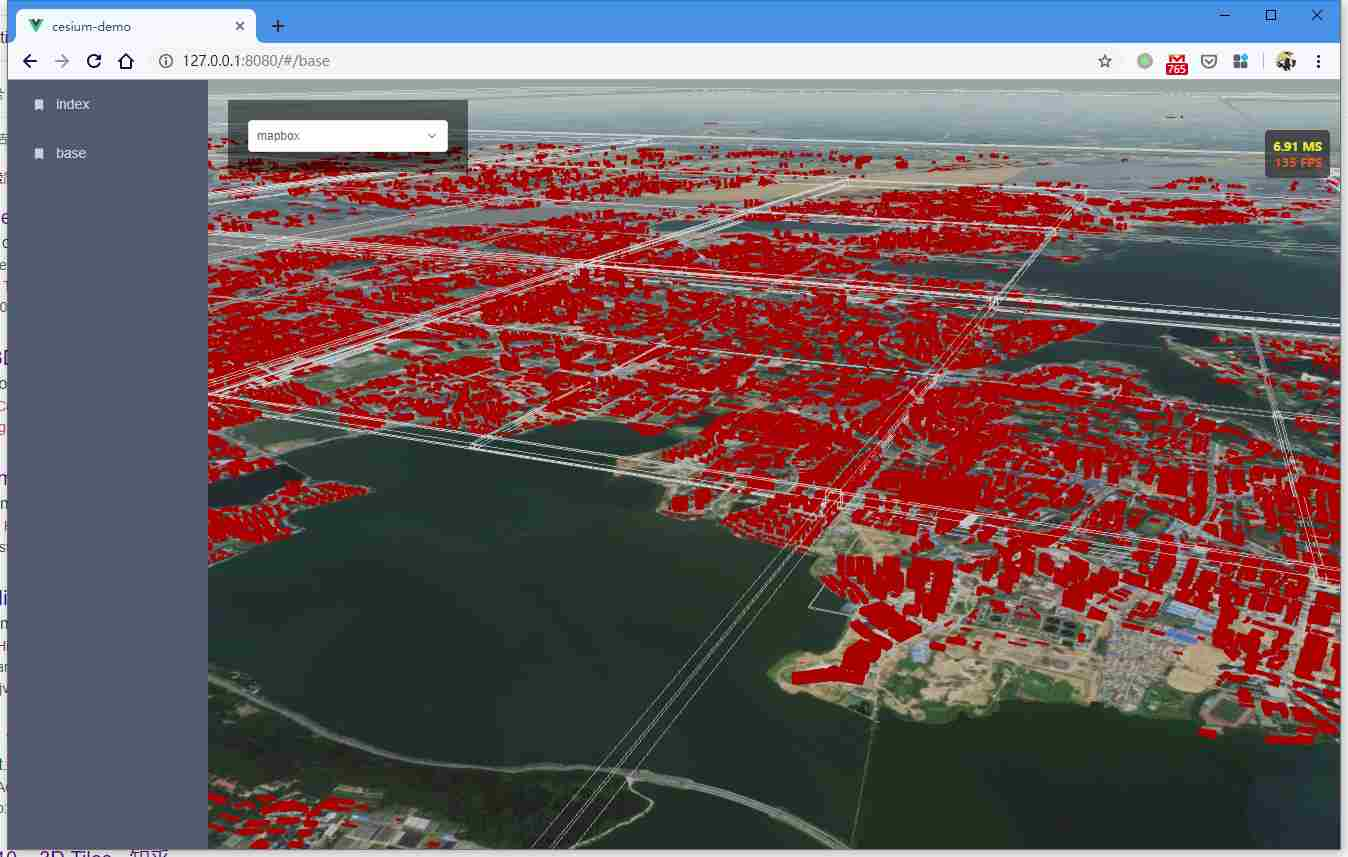Viewport: 1348px width, 857px height.
Task: Open a new browser tab
Action: (x=278, y=26)
